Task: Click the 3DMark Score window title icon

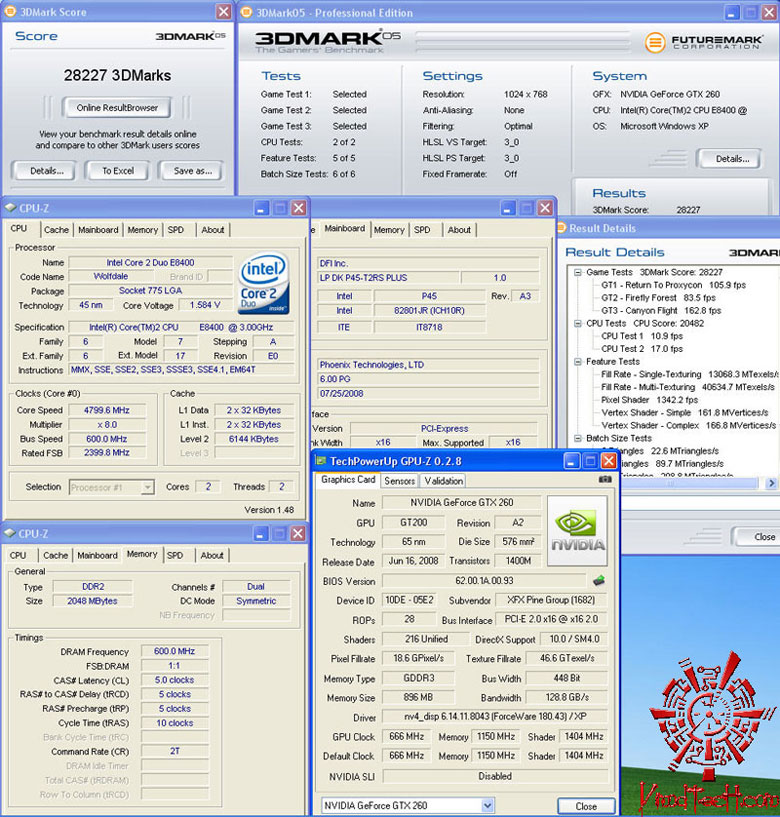Action: (10, 11)
